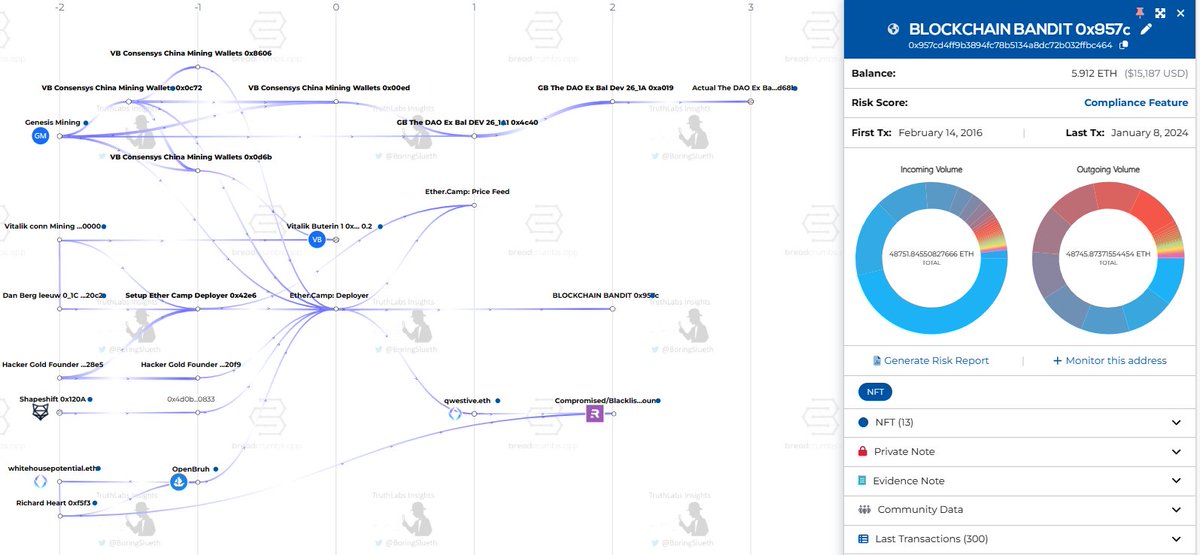Select GB The DAO Ex Bal Dev 0xa019
Viewport: 1200px width, 555px height.
coord(605,88)
